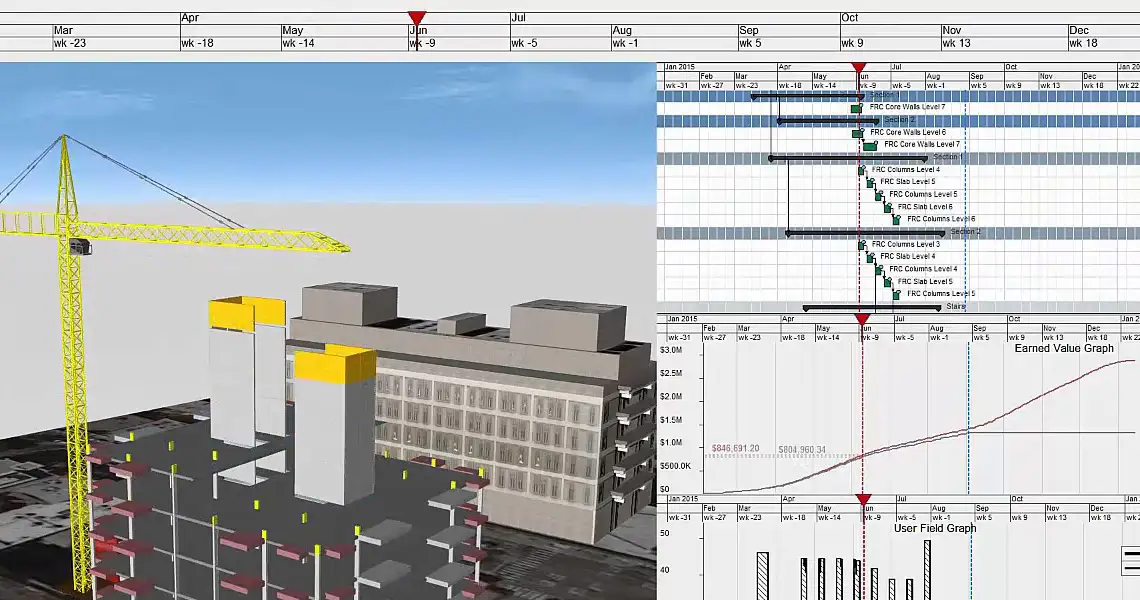Select the FRC Columns Level 6 task bar
This screenshot has width=1140, height=600.
896,219
